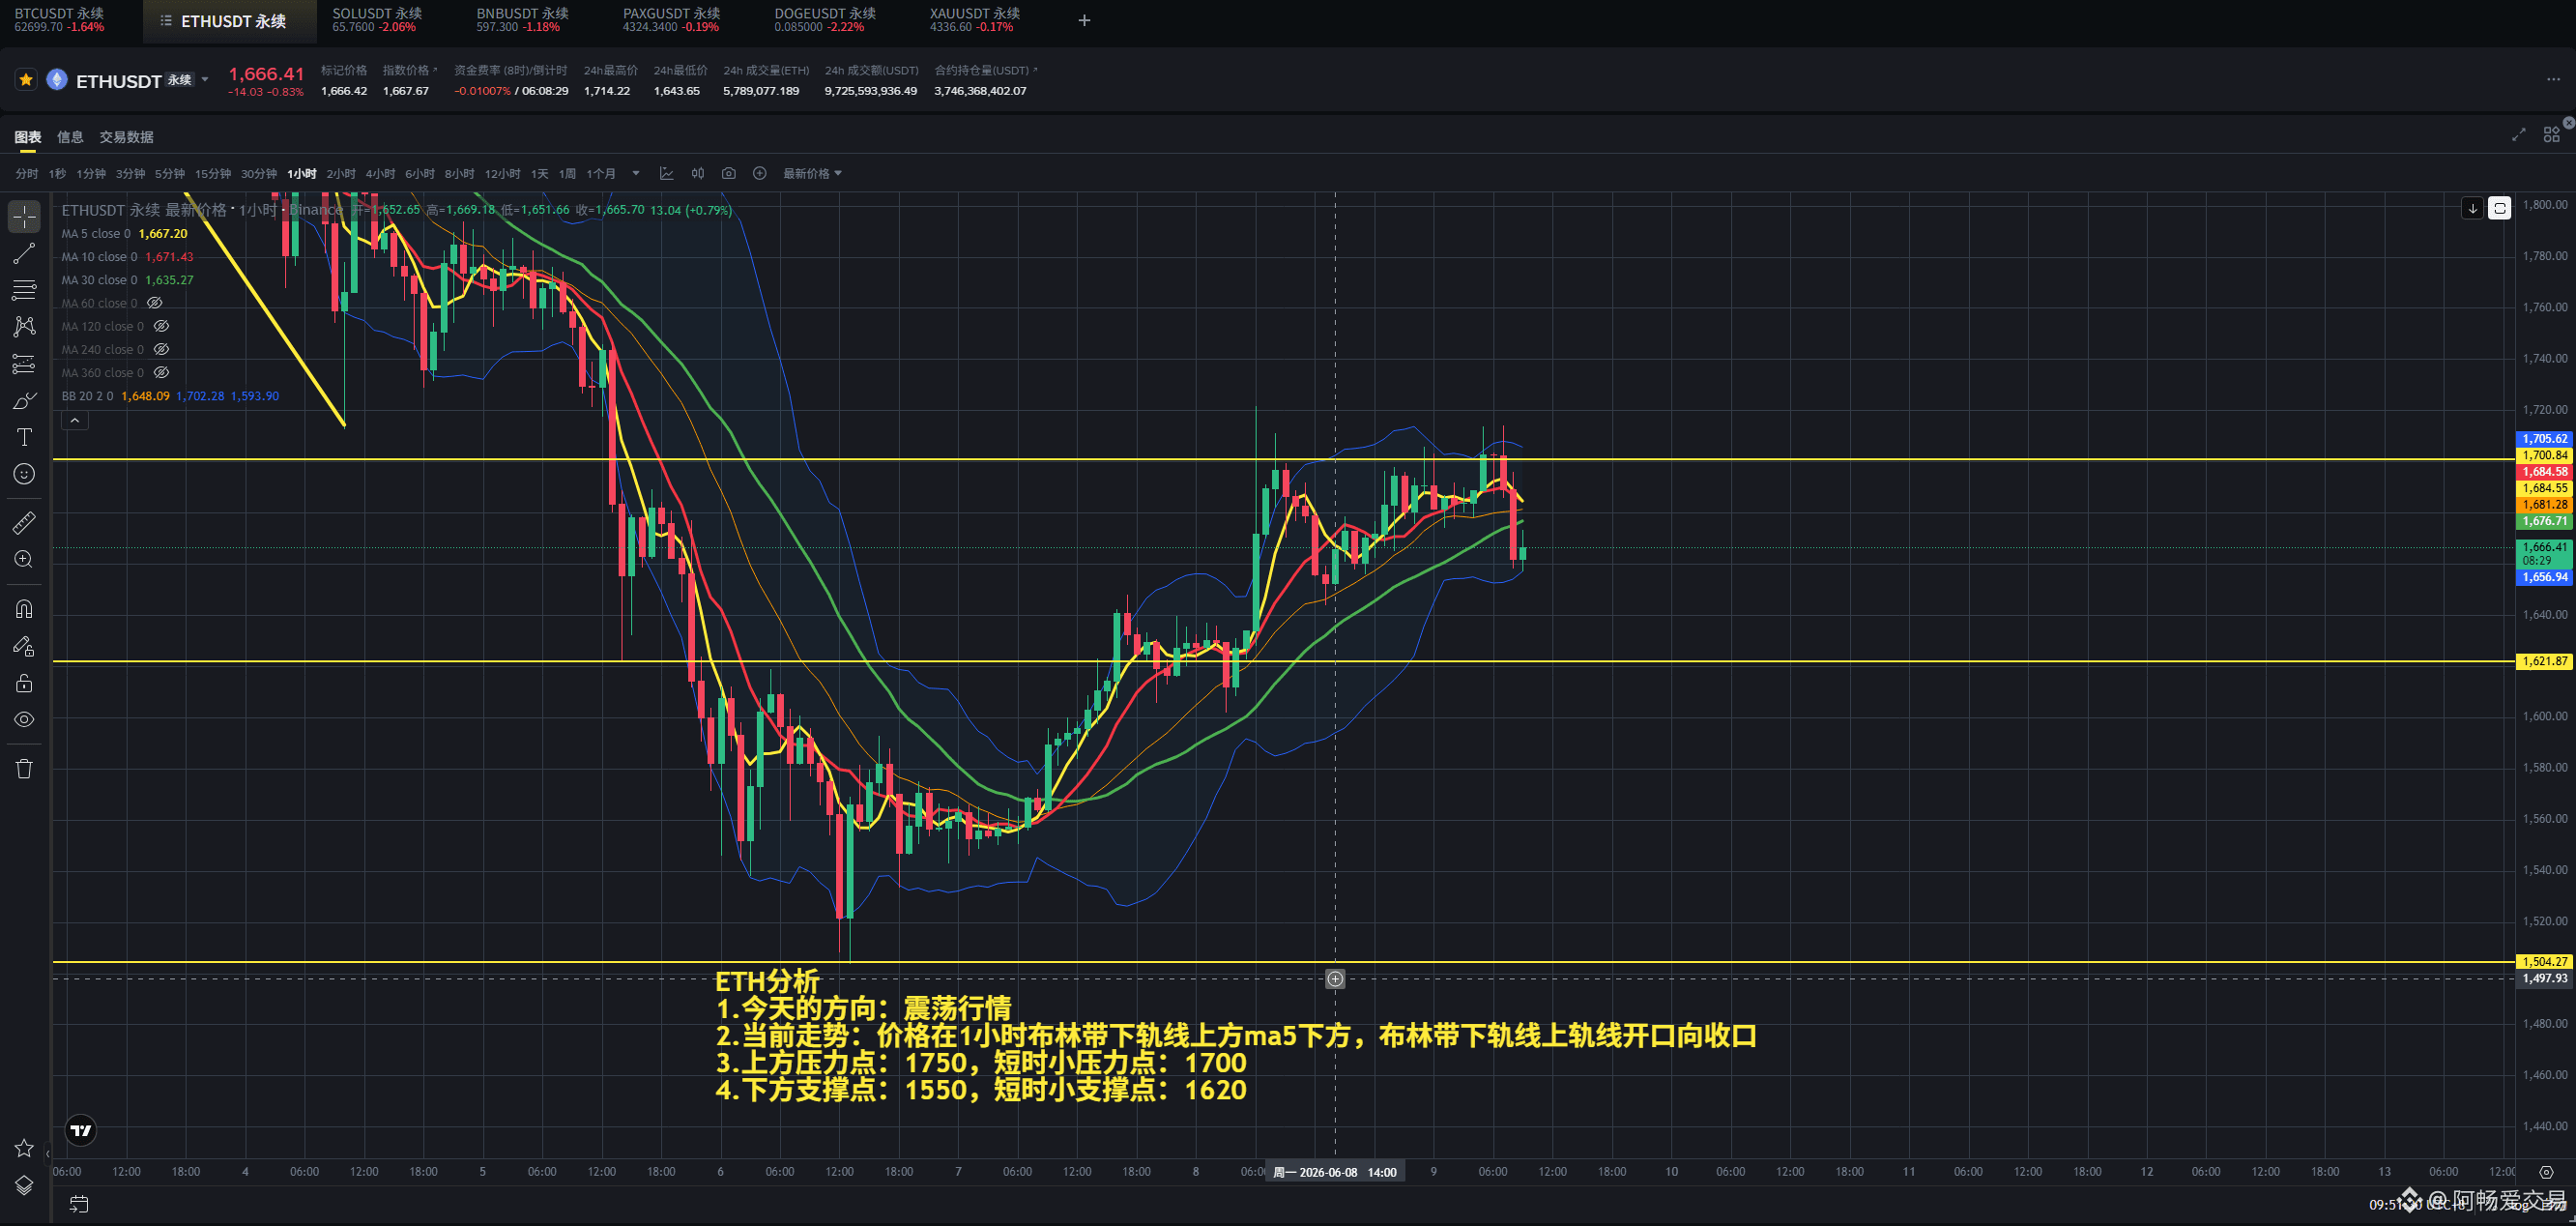Viewport: 2576px width, 1226px height.
Task: Select the 分时 timeframe
Action: [27, 174]
